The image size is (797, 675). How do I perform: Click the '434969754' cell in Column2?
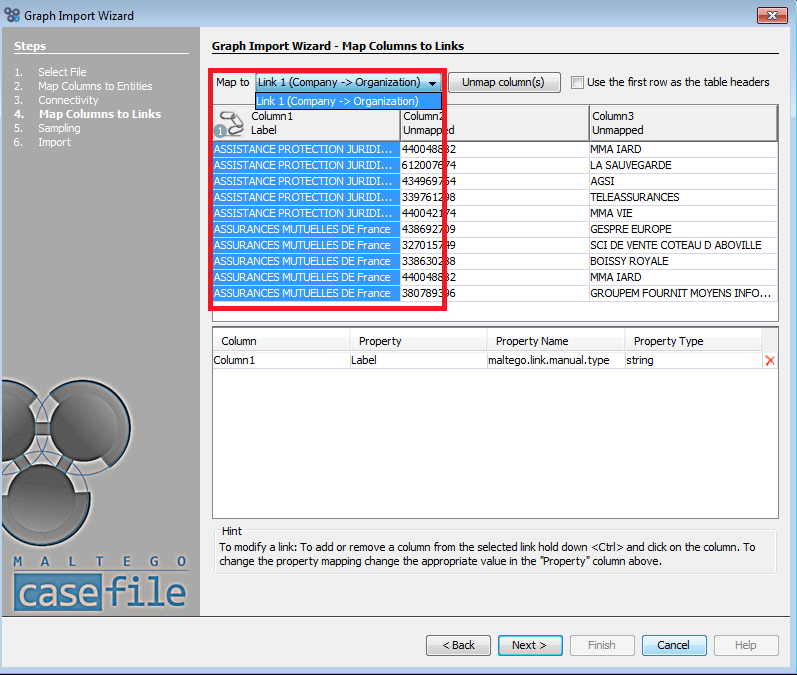tap(495, 181)
